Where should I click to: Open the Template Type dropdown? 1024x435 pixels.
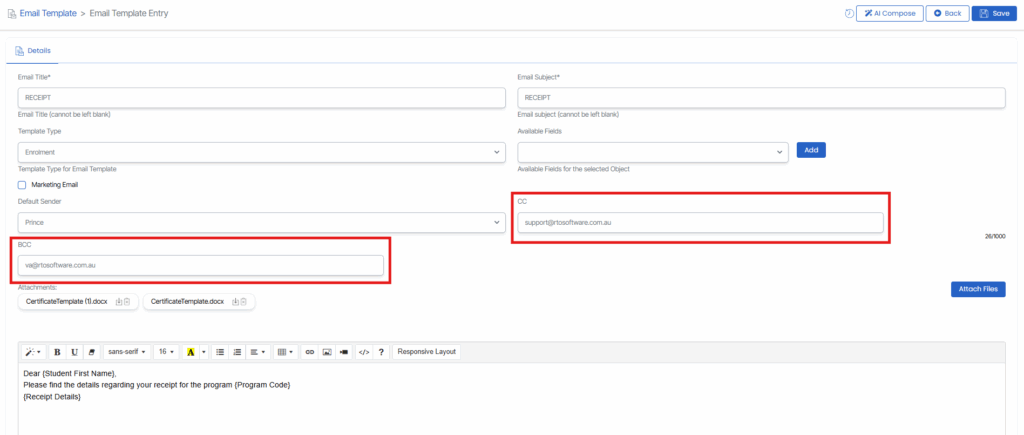click(262, 151)
